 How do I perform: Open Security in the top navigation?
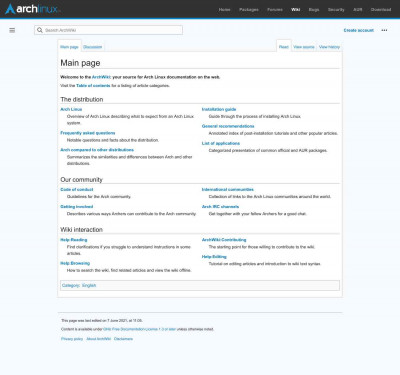pos(336,10)
